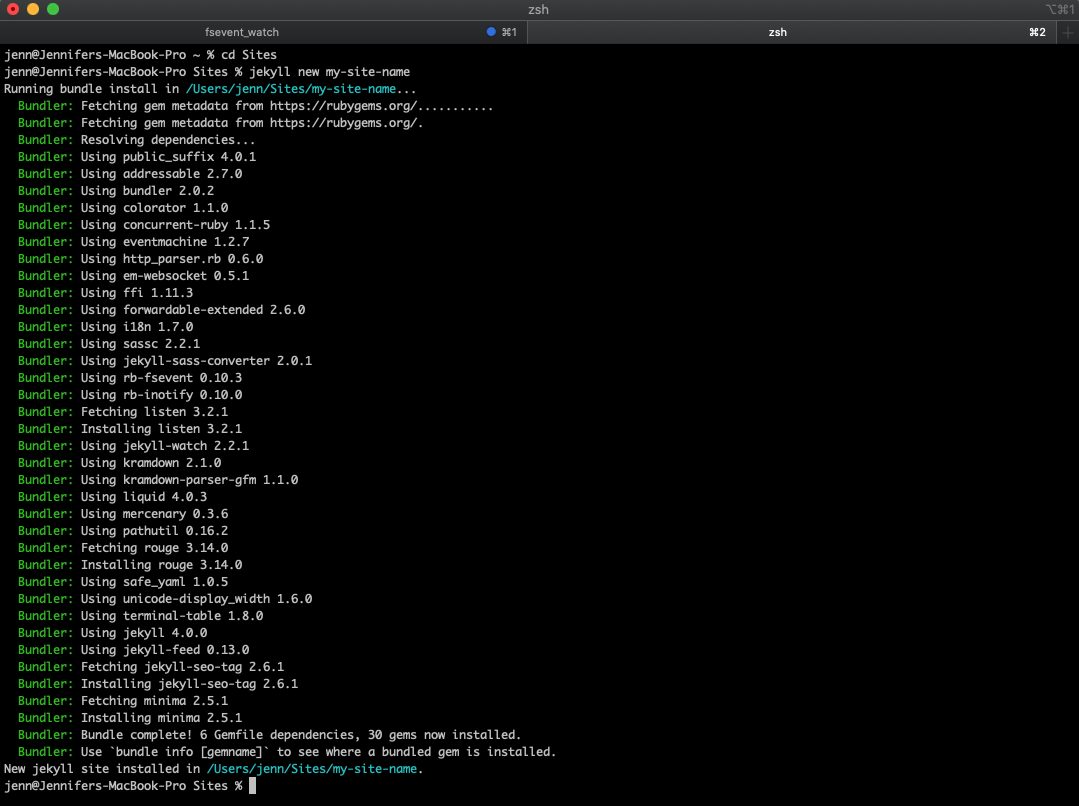Click 'Using terminal-table 1.8.0' line
This screenshot has width=1079, height=806.
coord(172,615)
